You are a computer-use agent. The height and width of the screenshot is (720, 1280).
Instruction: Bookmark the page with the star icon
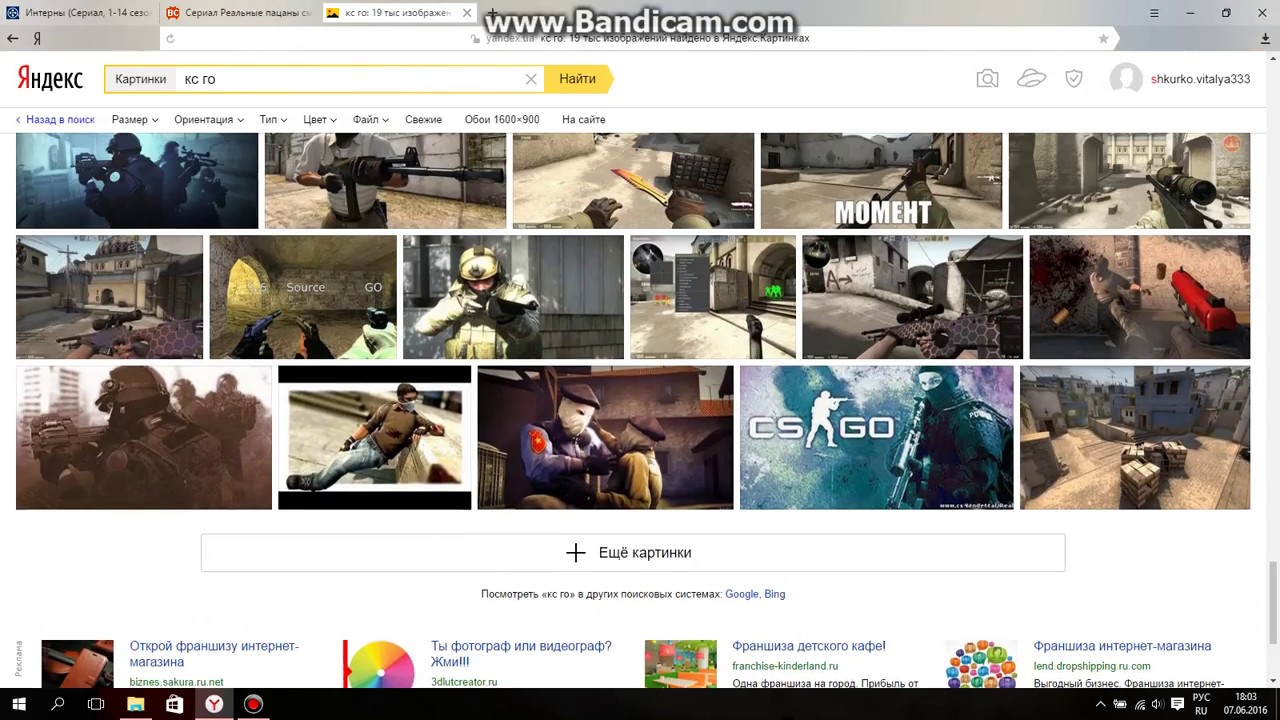point(1103,38)
